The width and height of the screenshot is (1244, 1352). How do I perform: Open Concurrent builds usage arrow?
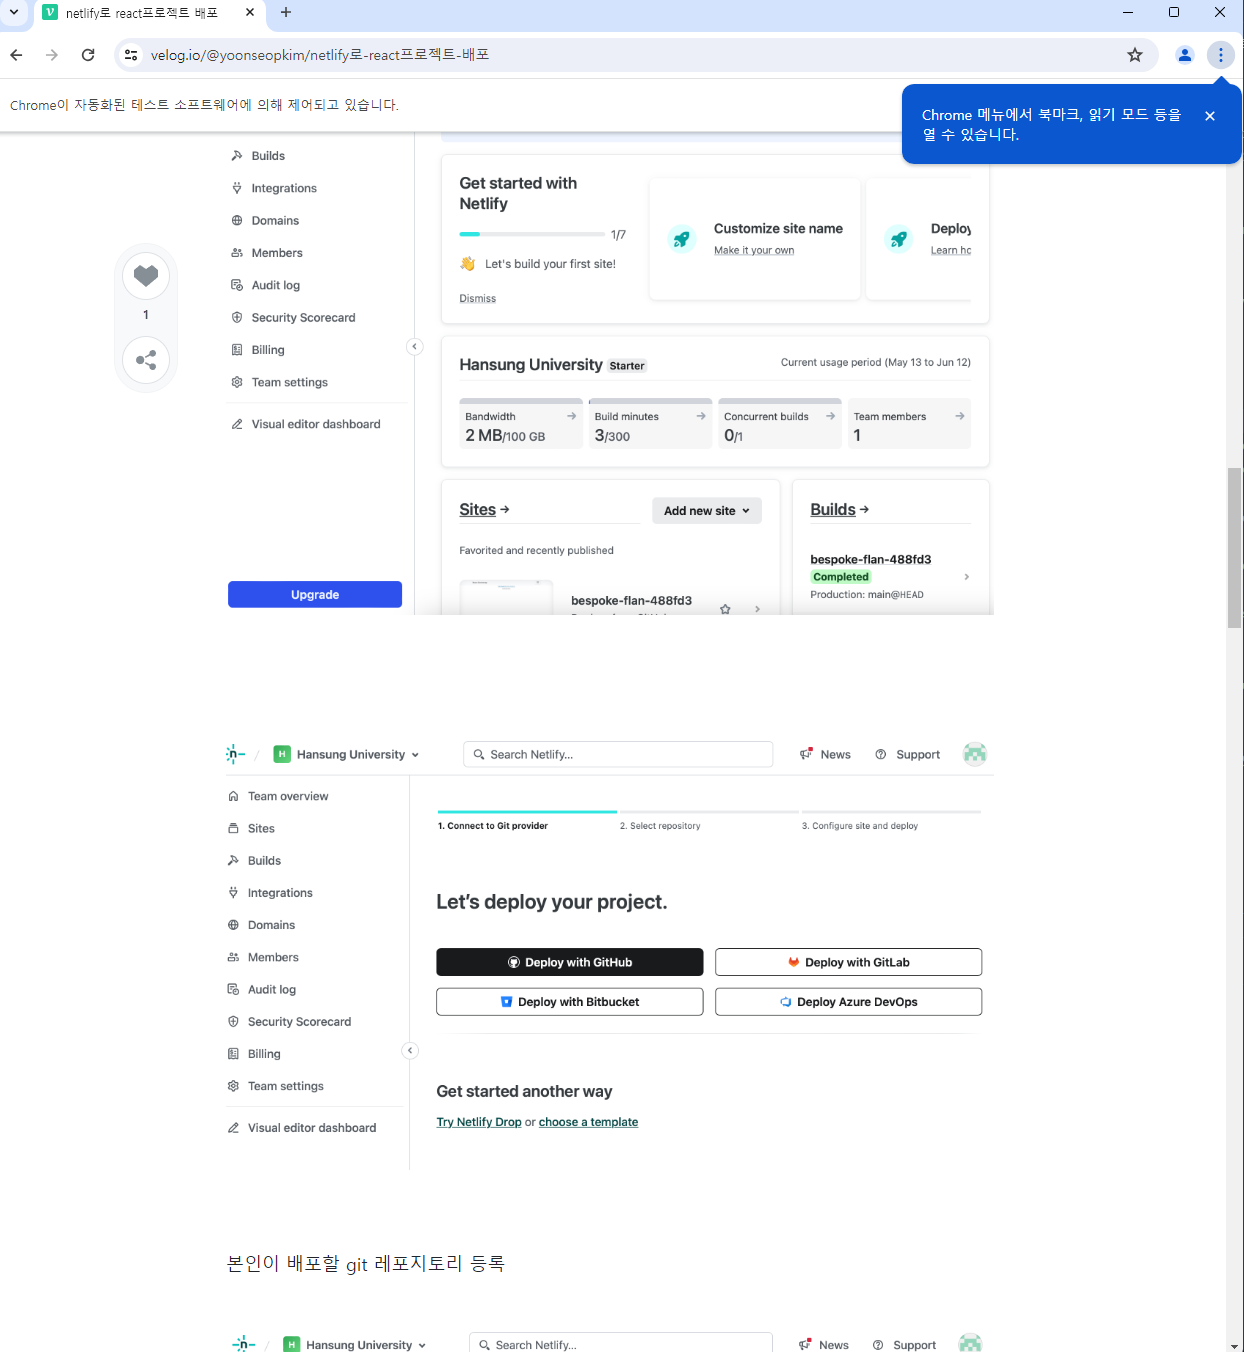[x=830, y=416]
